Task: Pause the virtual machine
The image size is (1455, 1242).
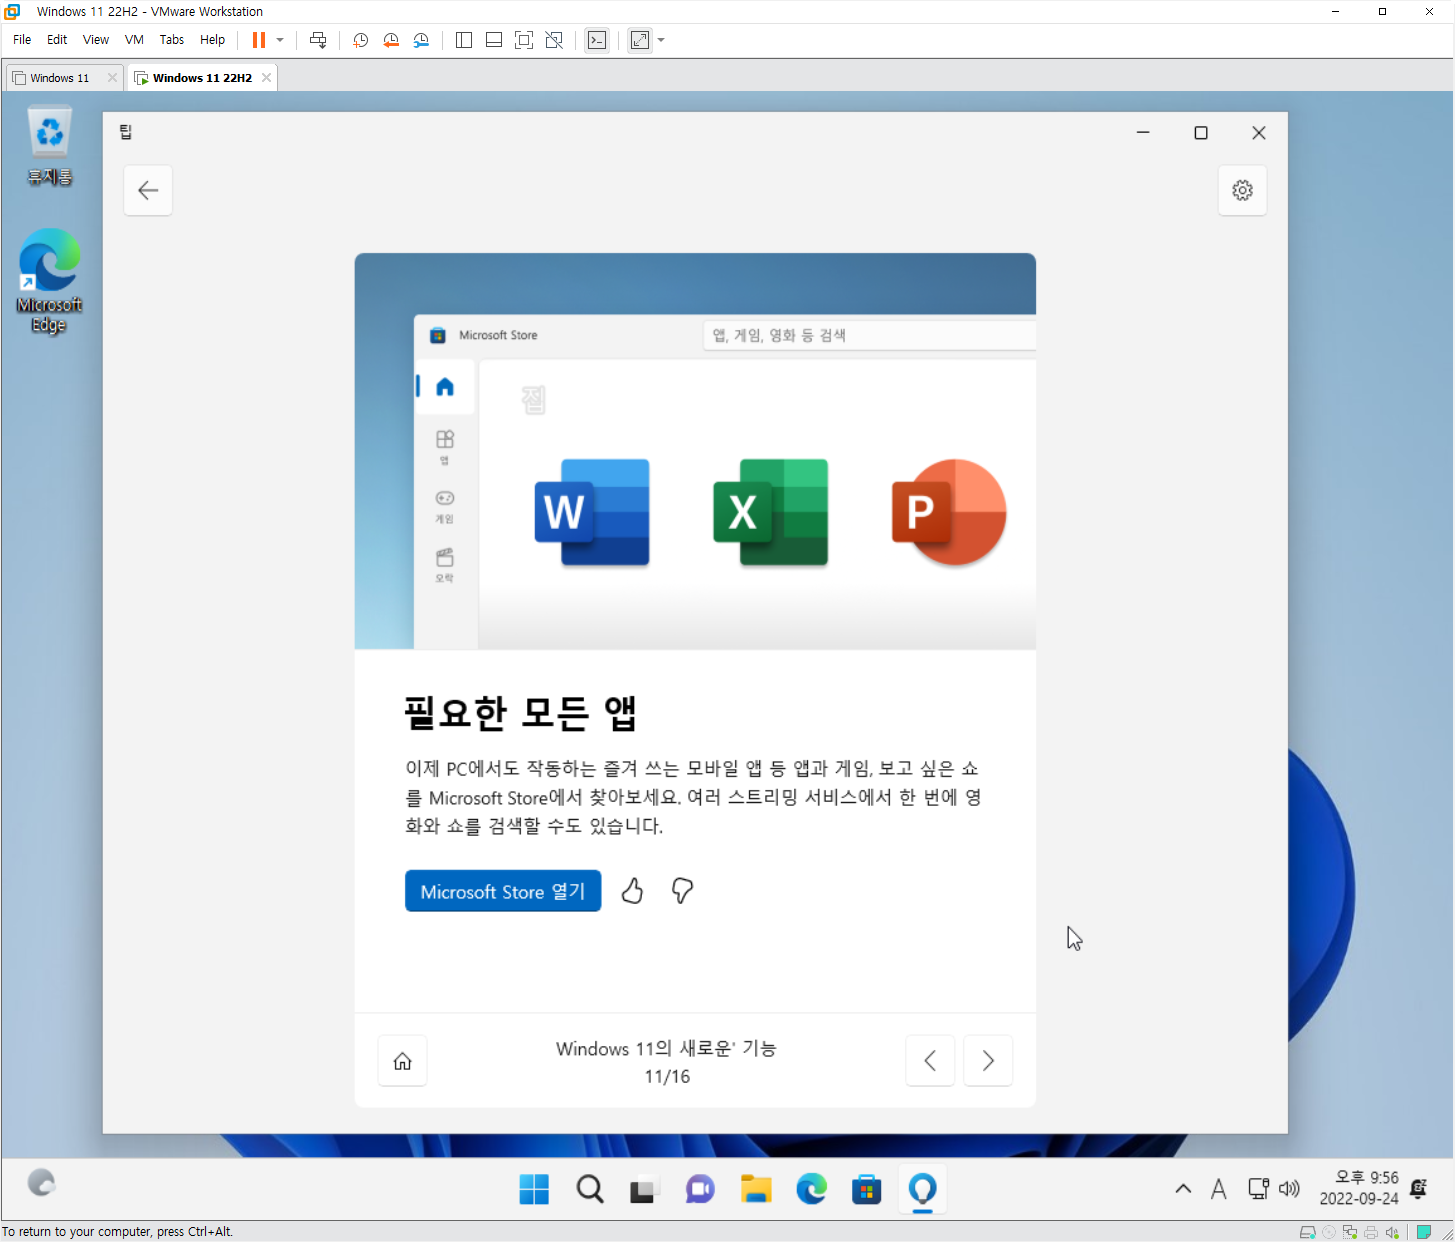Action: tap(259, 40)
